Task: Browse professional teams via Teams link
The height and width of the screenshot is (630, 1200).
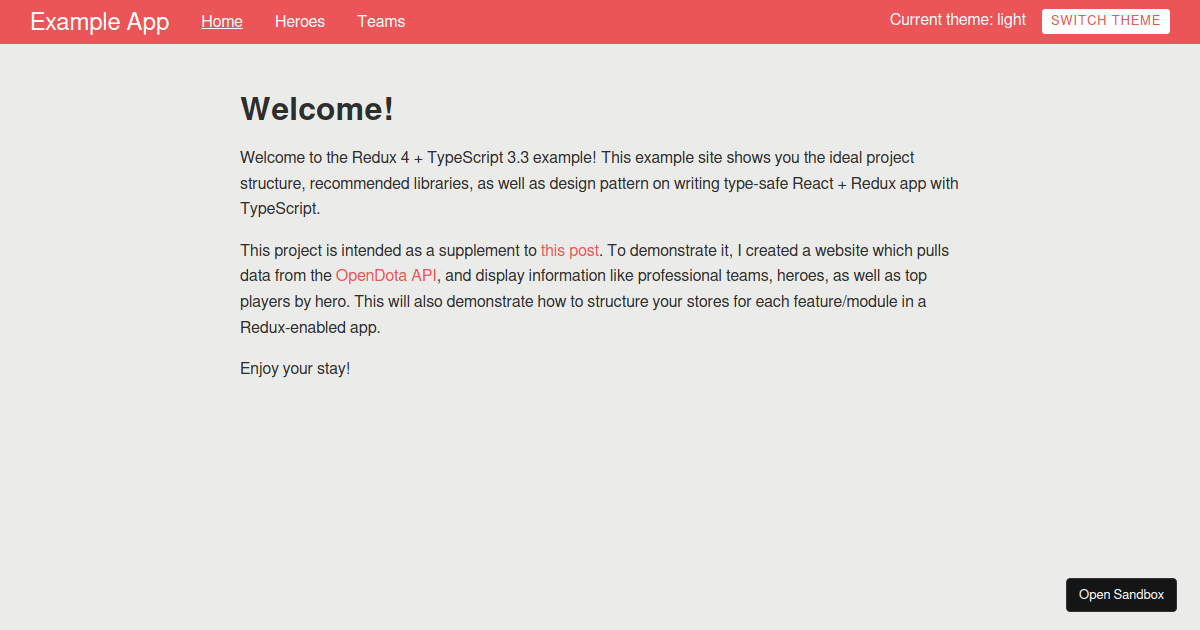Action: tap(381, 21)
